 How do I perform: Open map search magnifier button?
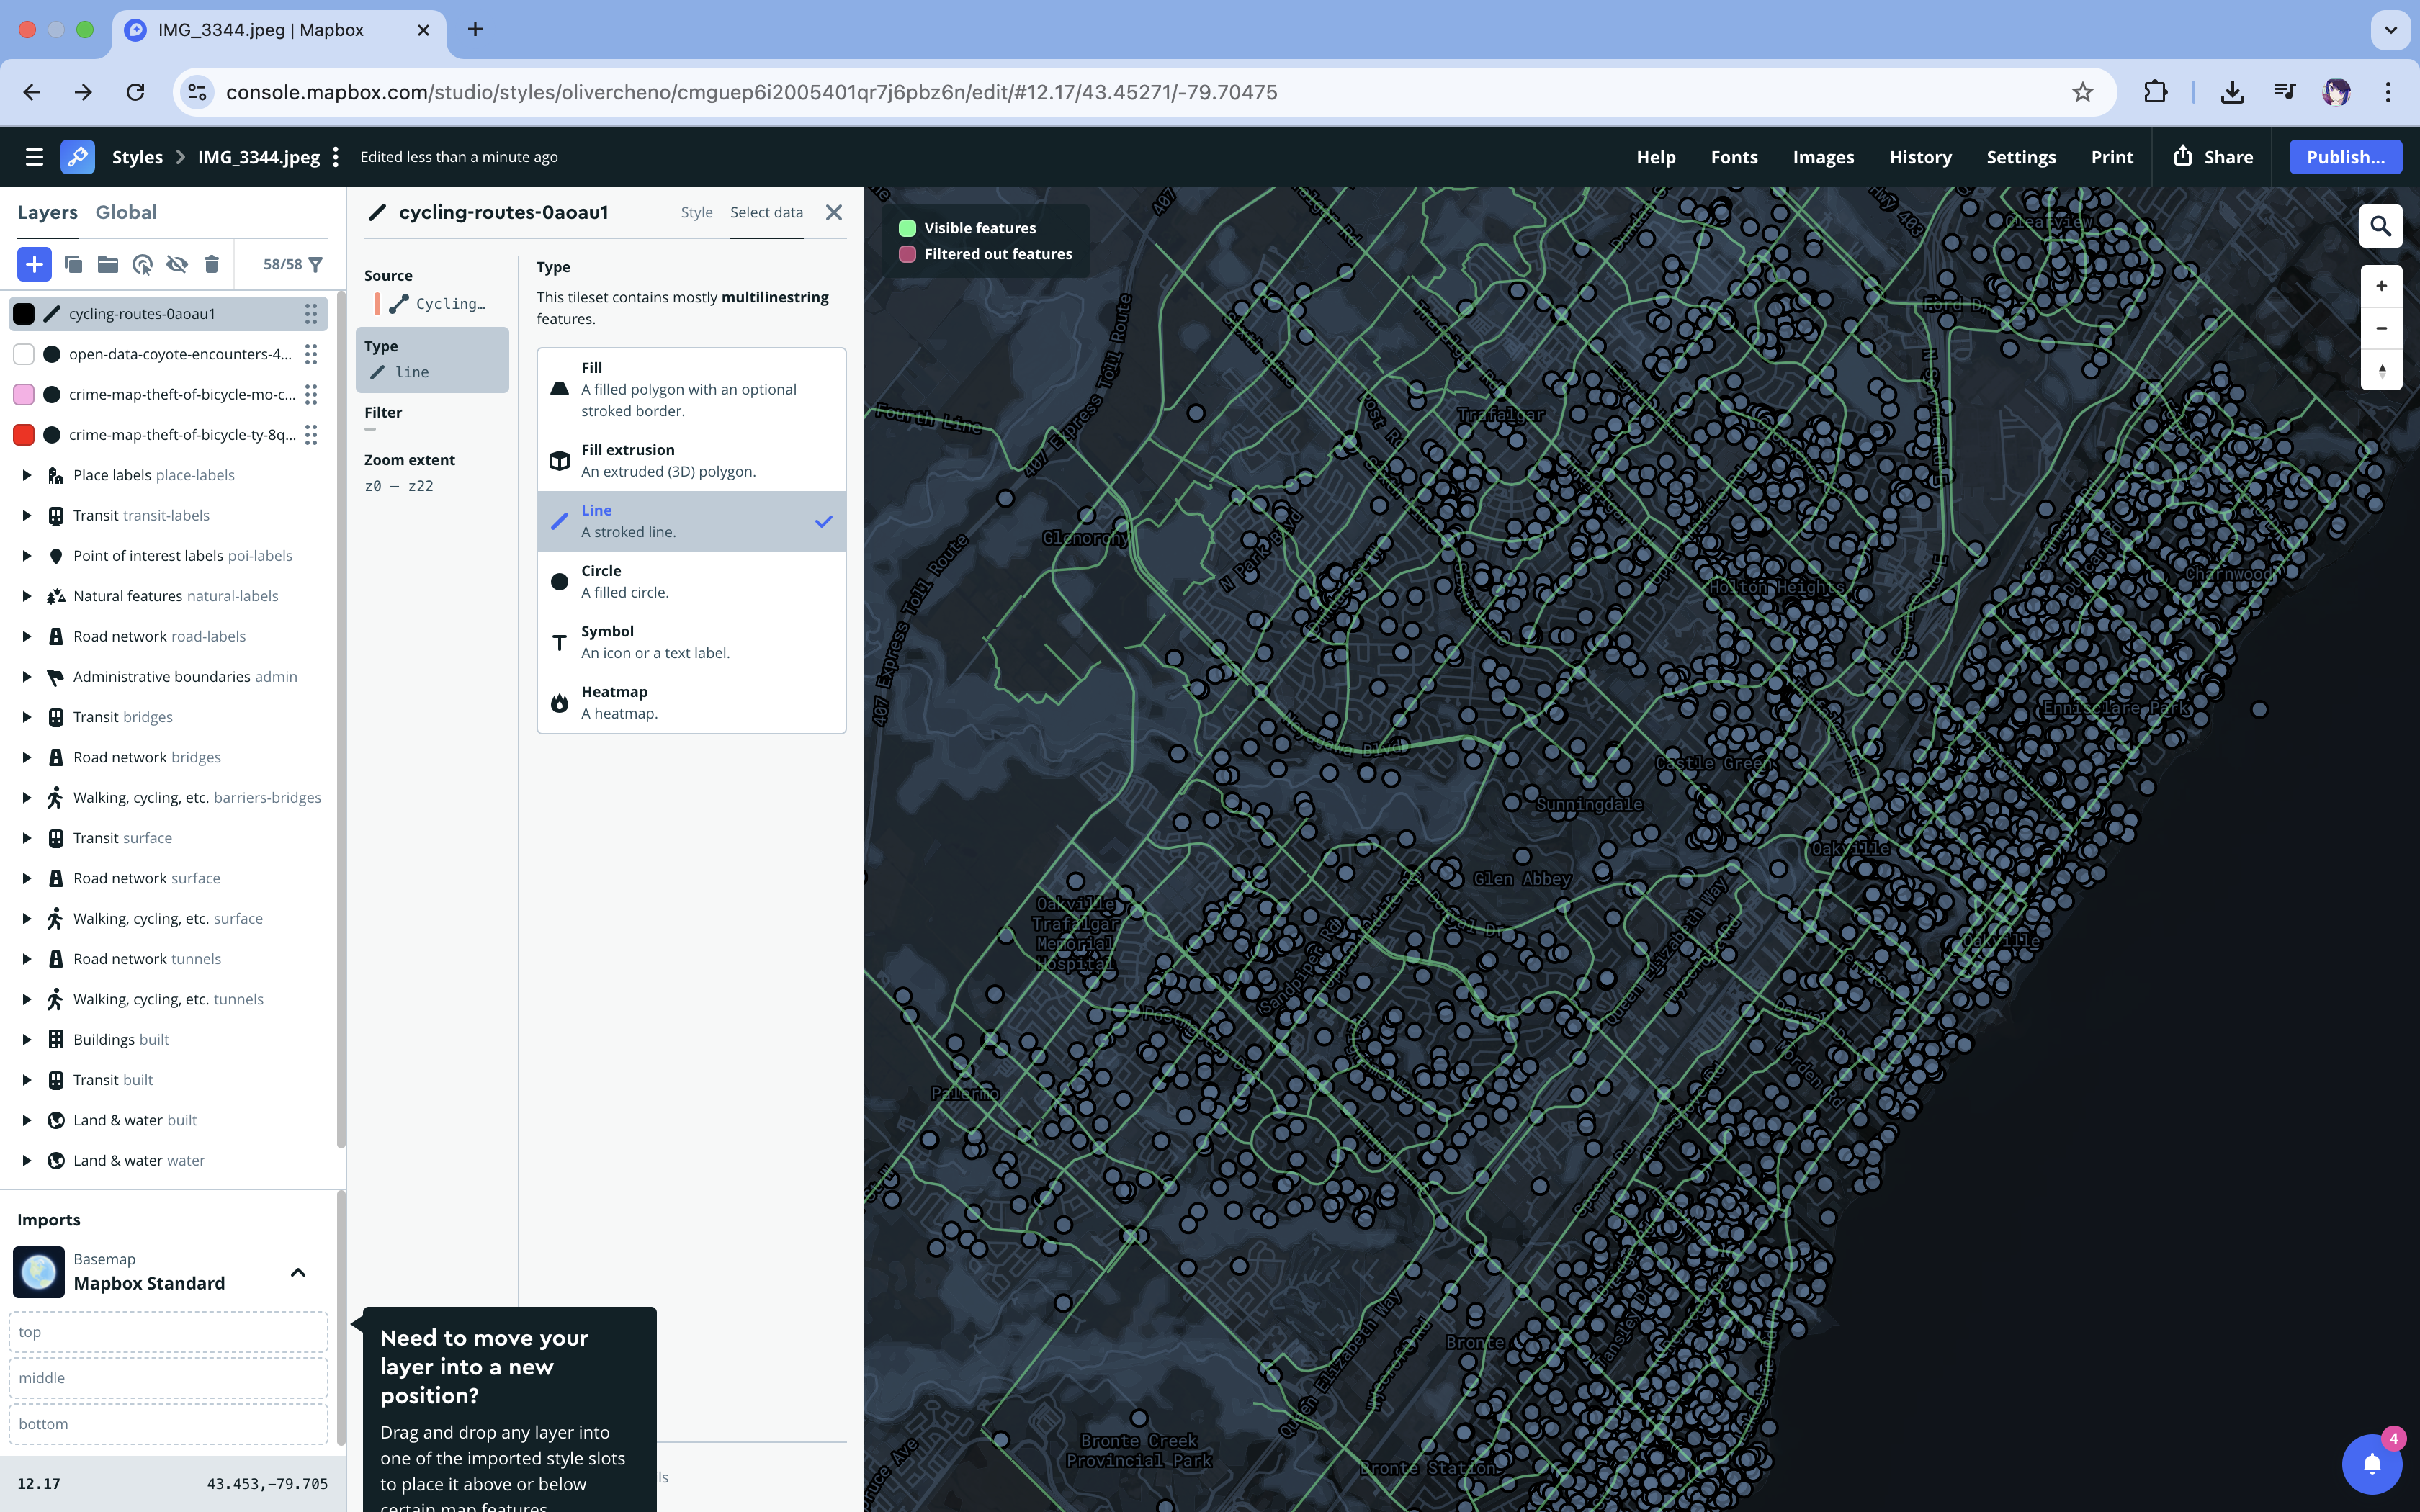pyautogui.click(x=2380, y=226)
